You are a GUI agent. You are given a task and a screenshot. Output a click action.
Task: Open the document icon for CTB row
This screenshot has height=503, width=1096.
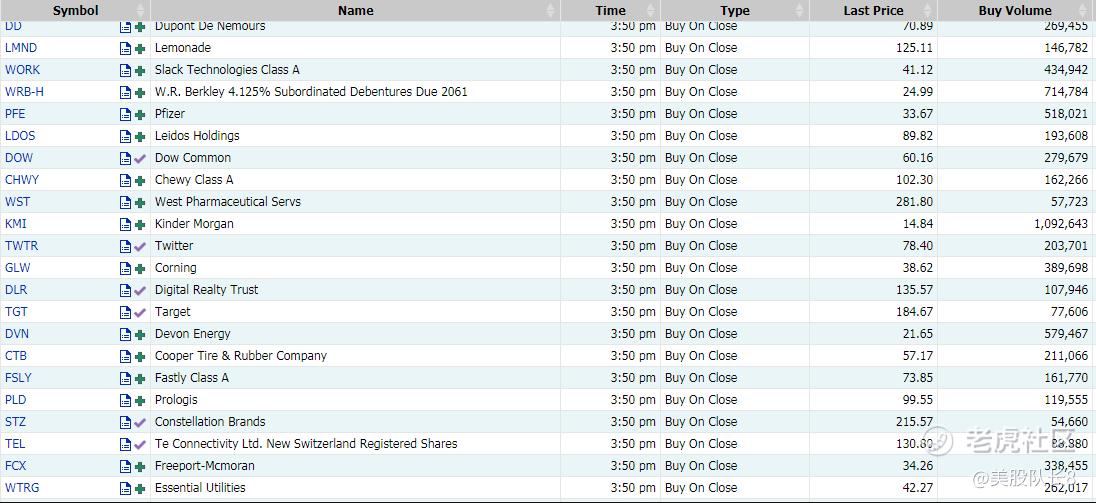click(x=125, y=357)
